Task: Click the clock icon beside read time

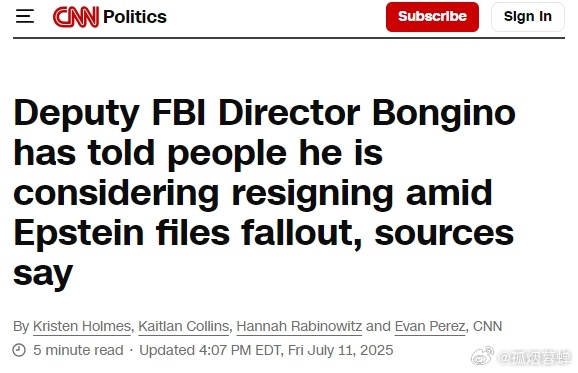Action: (x=19, y=350)
